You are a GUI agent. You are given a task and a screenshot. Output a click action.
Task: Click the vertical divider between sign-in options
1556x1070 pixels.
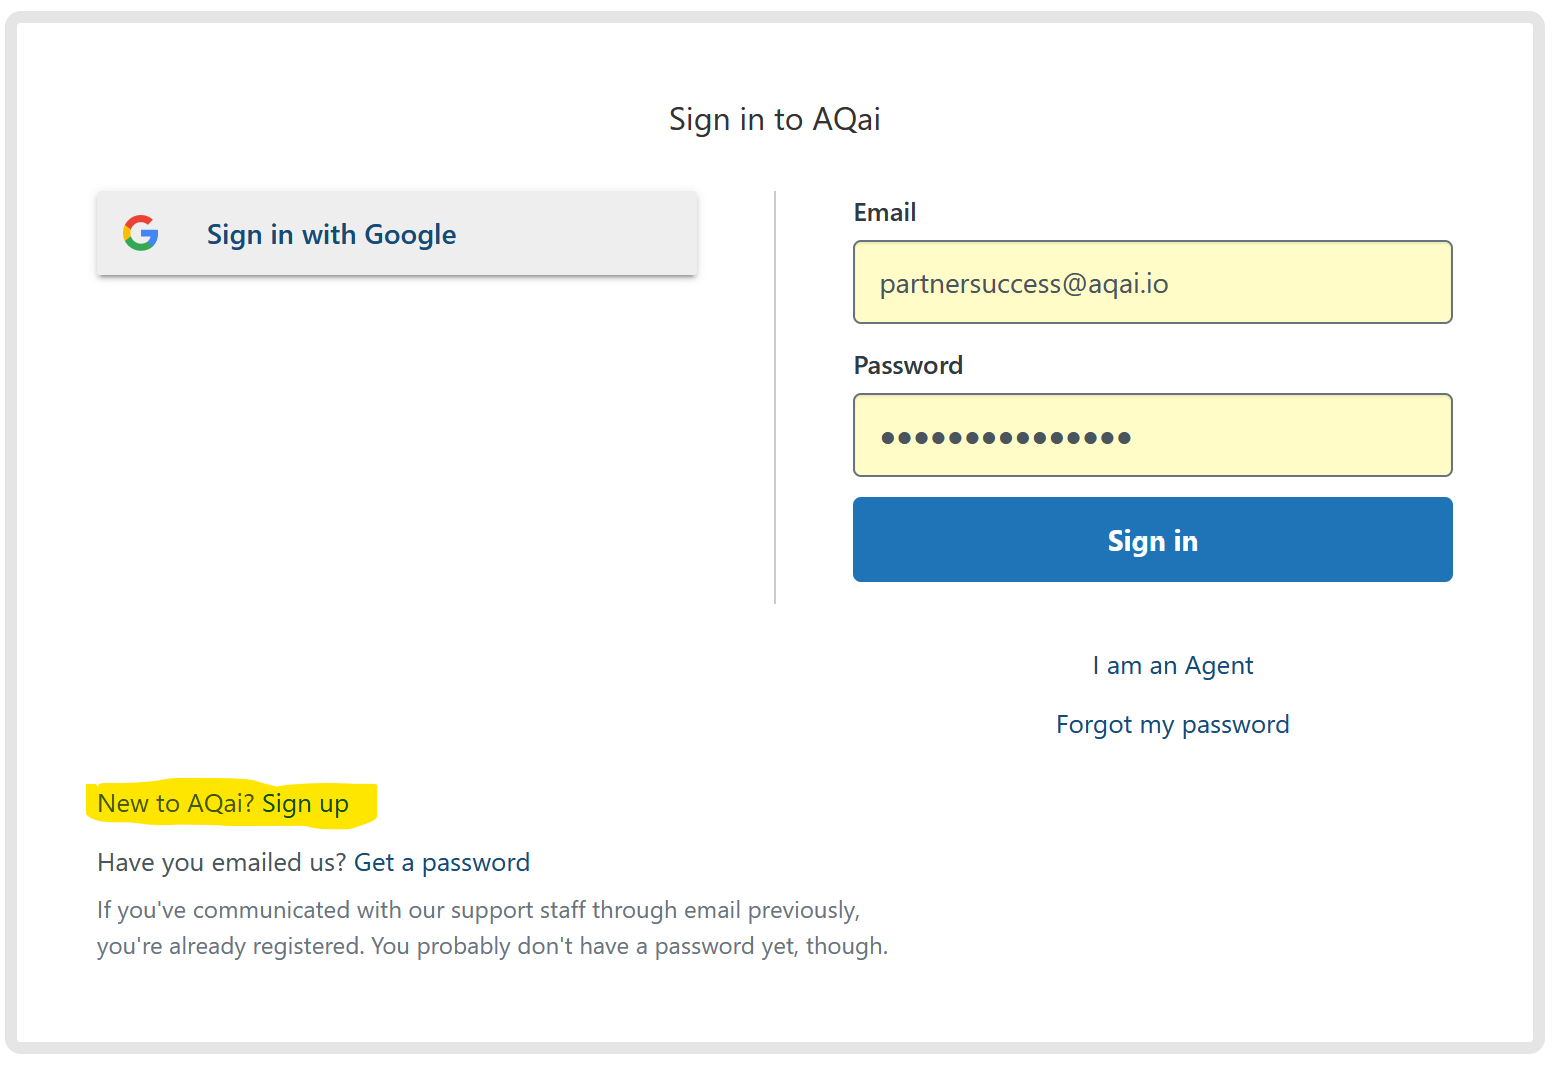coord(775,397)
